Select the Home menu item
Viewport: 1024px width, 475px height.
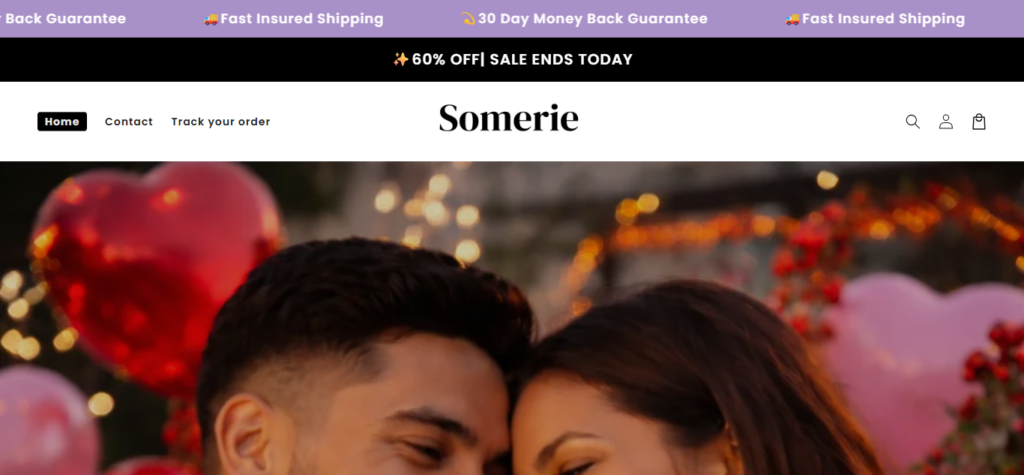(x=62, y=122)
